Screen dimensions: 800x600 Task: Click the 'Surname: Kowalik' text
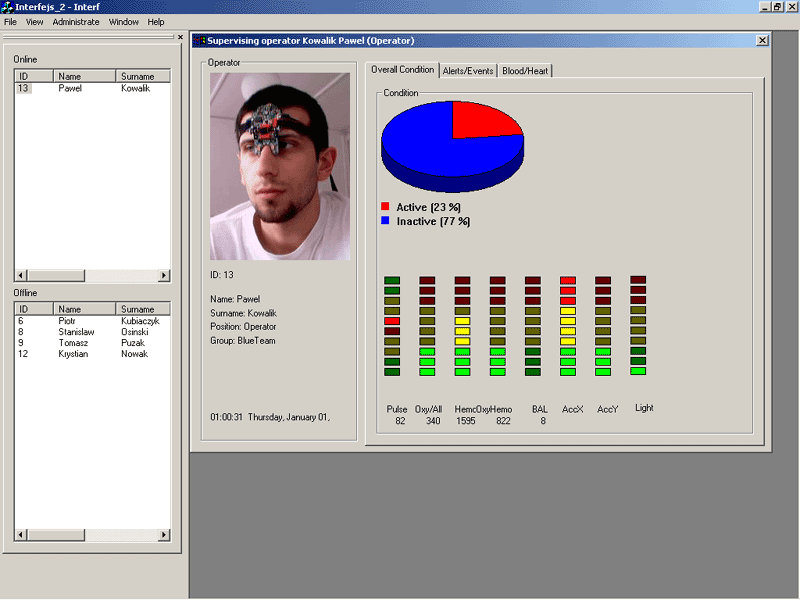(x=243, y=313)
